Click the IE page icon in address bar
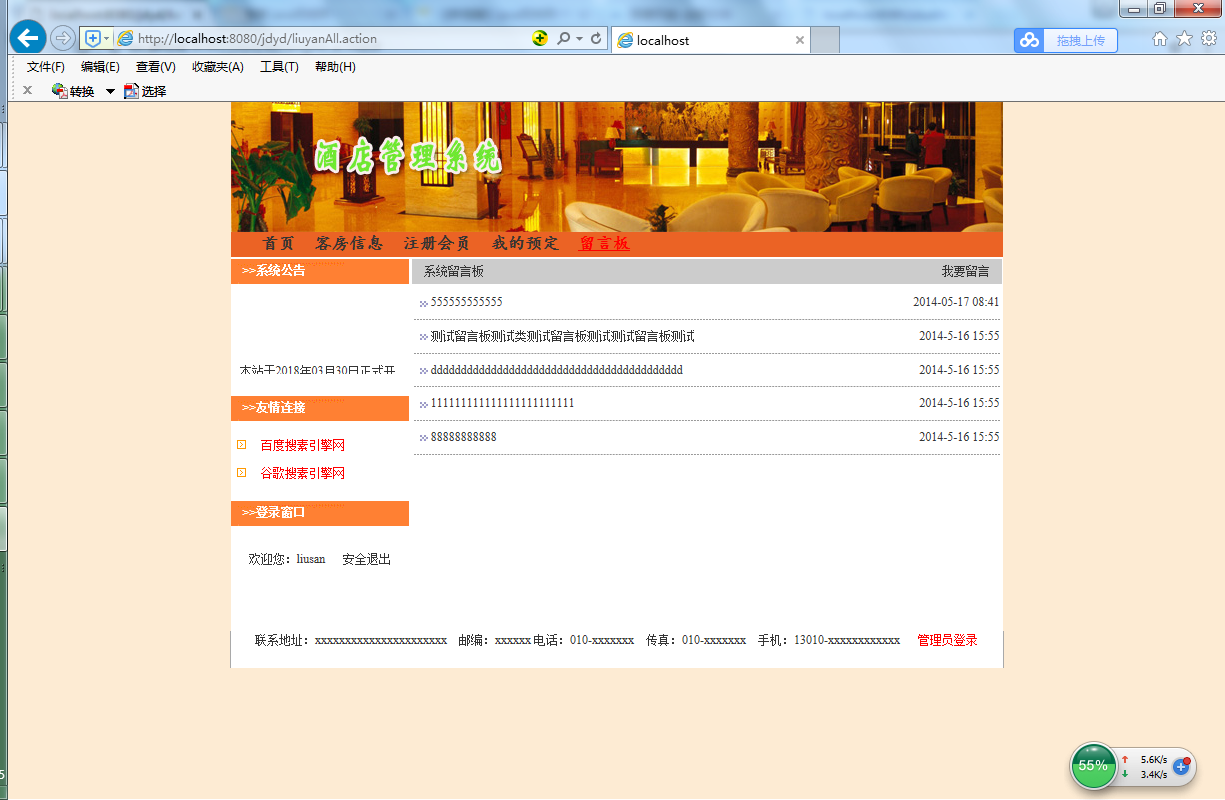Viewport: 1225px width, 800px height. pos(125,39)
